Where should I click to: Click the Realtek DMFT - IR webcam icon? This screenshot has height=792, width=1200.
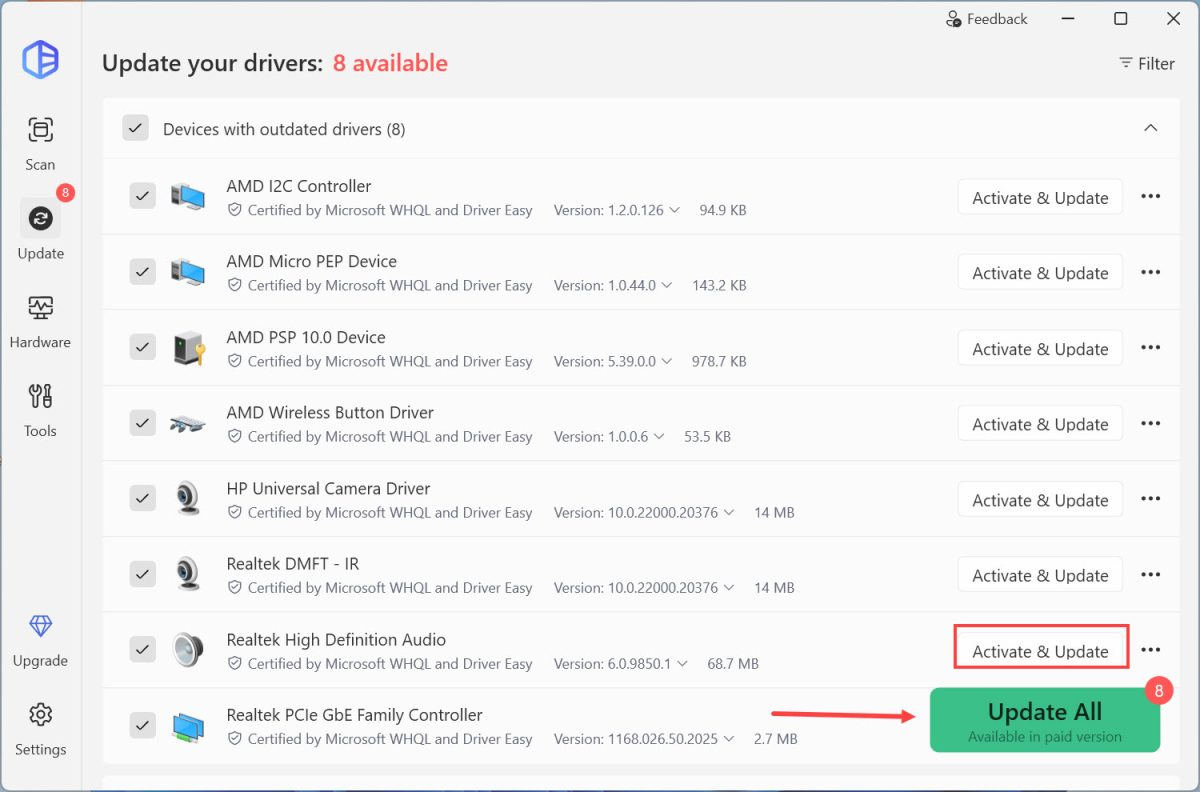(x=187, y=574)
